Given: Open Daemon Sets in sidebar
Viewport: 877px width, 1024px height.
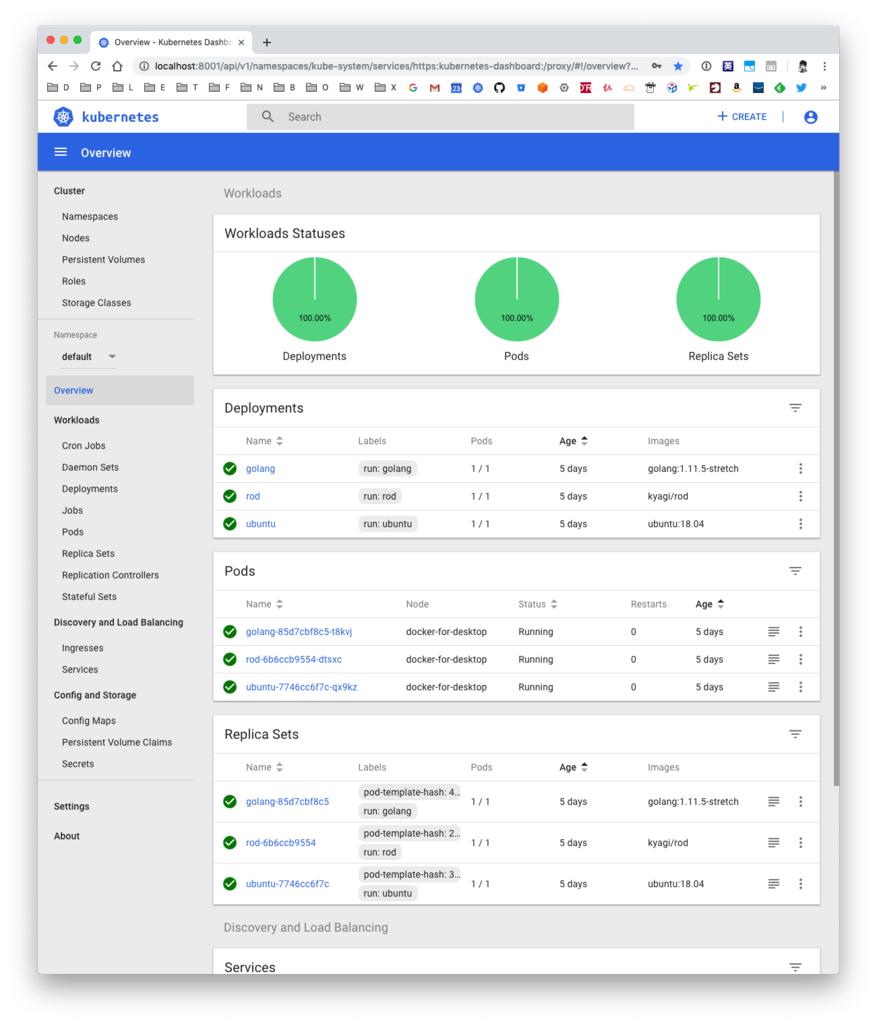Looking at the screenshot, I should click(x=90, y=467).
